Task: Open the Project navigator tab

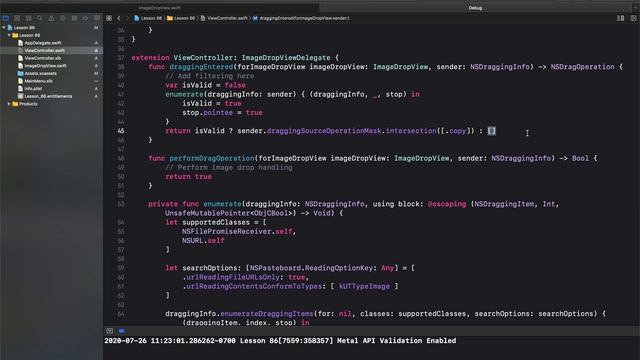Action: (6, 18)
